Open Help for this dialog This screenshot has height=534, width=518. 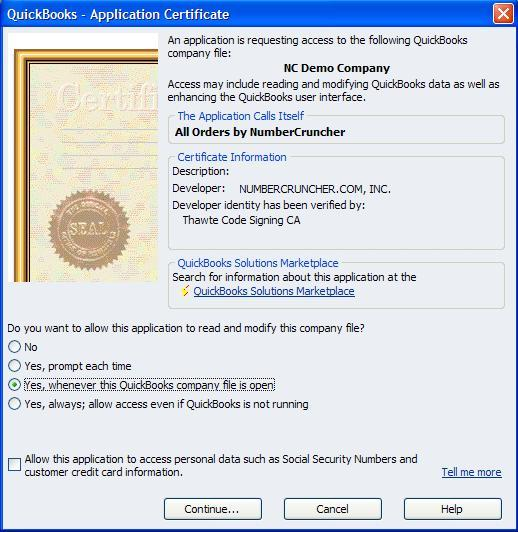tap(453, 509)
